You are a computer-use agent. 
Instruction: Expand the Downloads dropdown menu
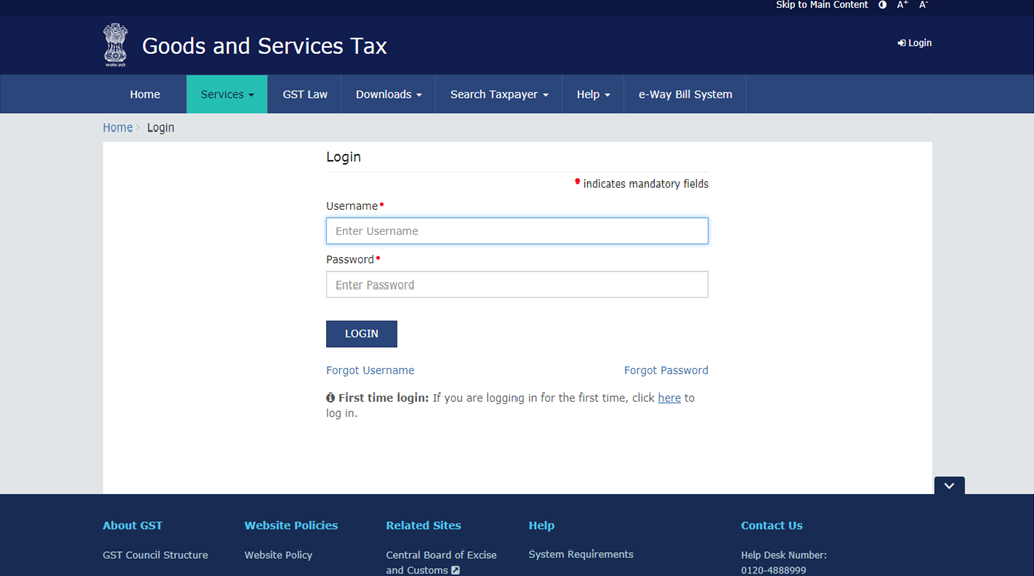tap(388, 94)
